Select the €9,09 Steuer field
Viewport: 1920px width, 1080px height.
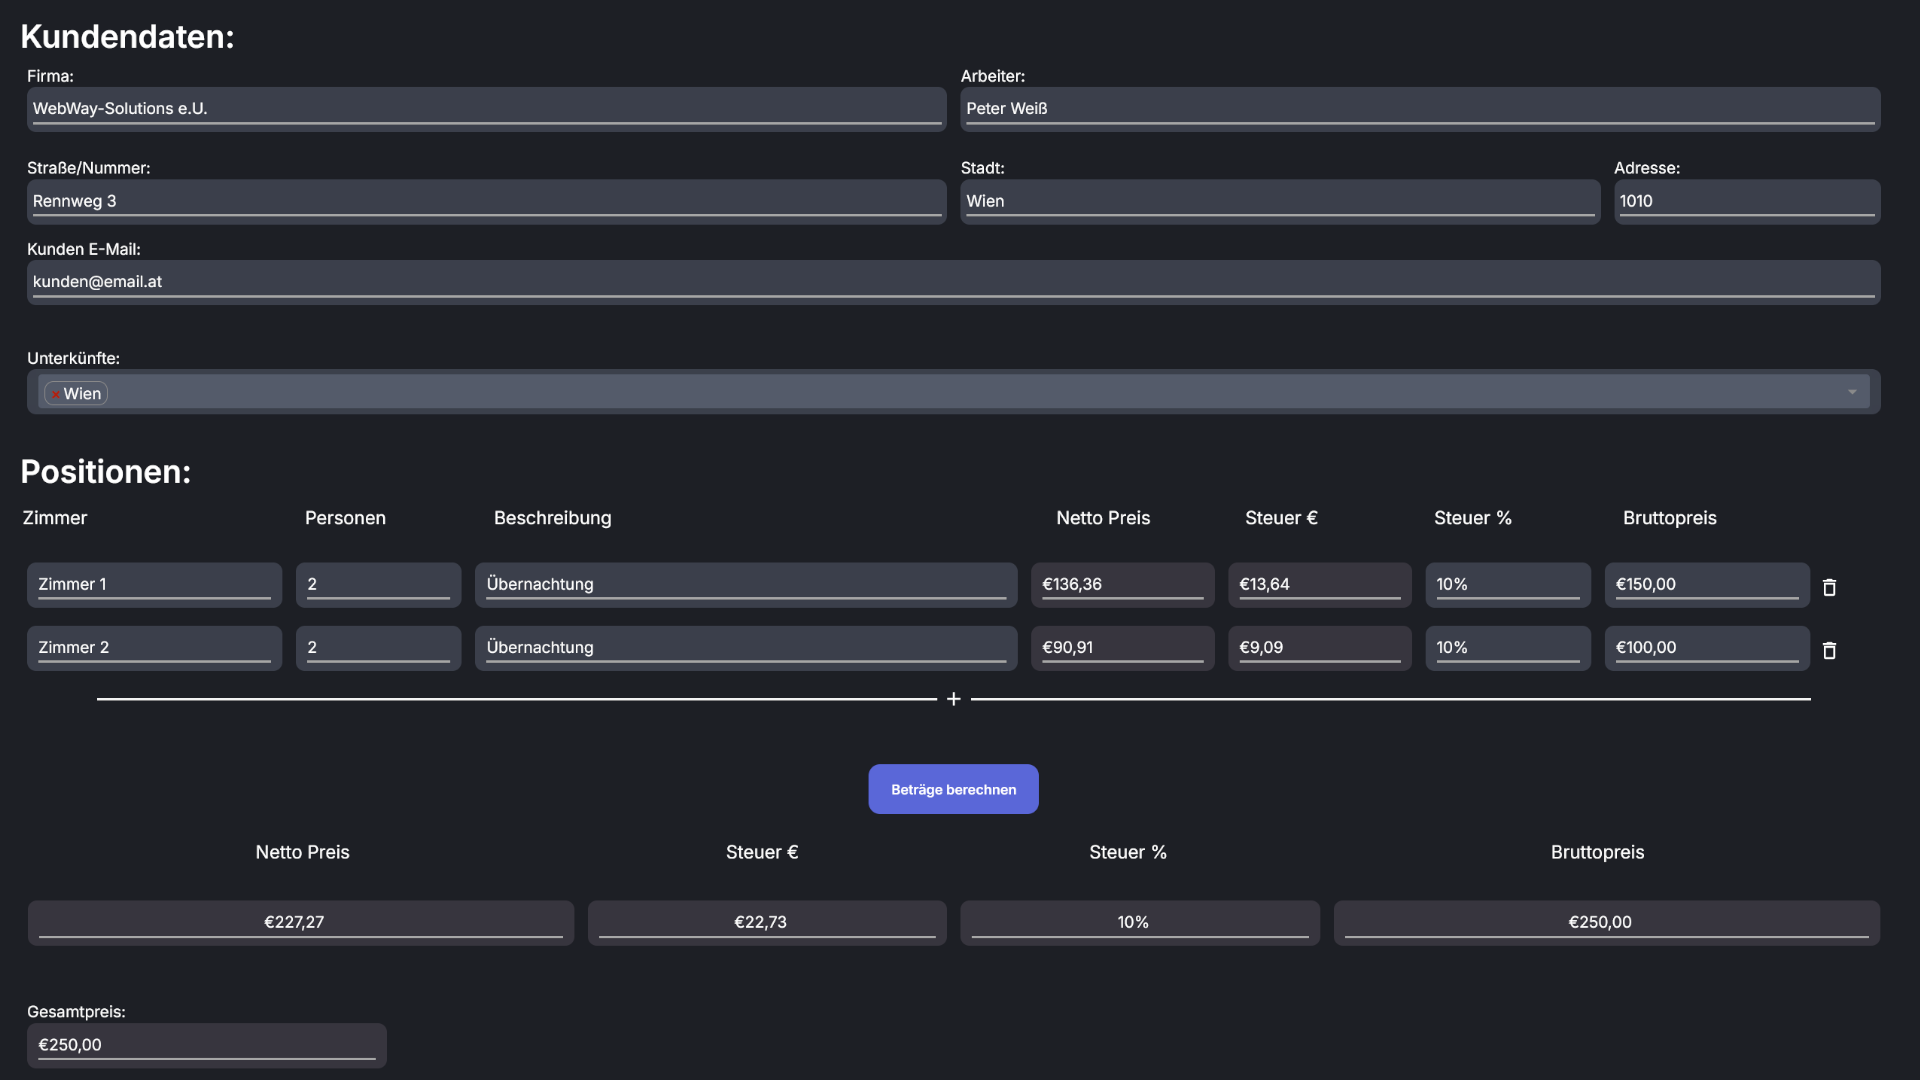[1319, 648]
